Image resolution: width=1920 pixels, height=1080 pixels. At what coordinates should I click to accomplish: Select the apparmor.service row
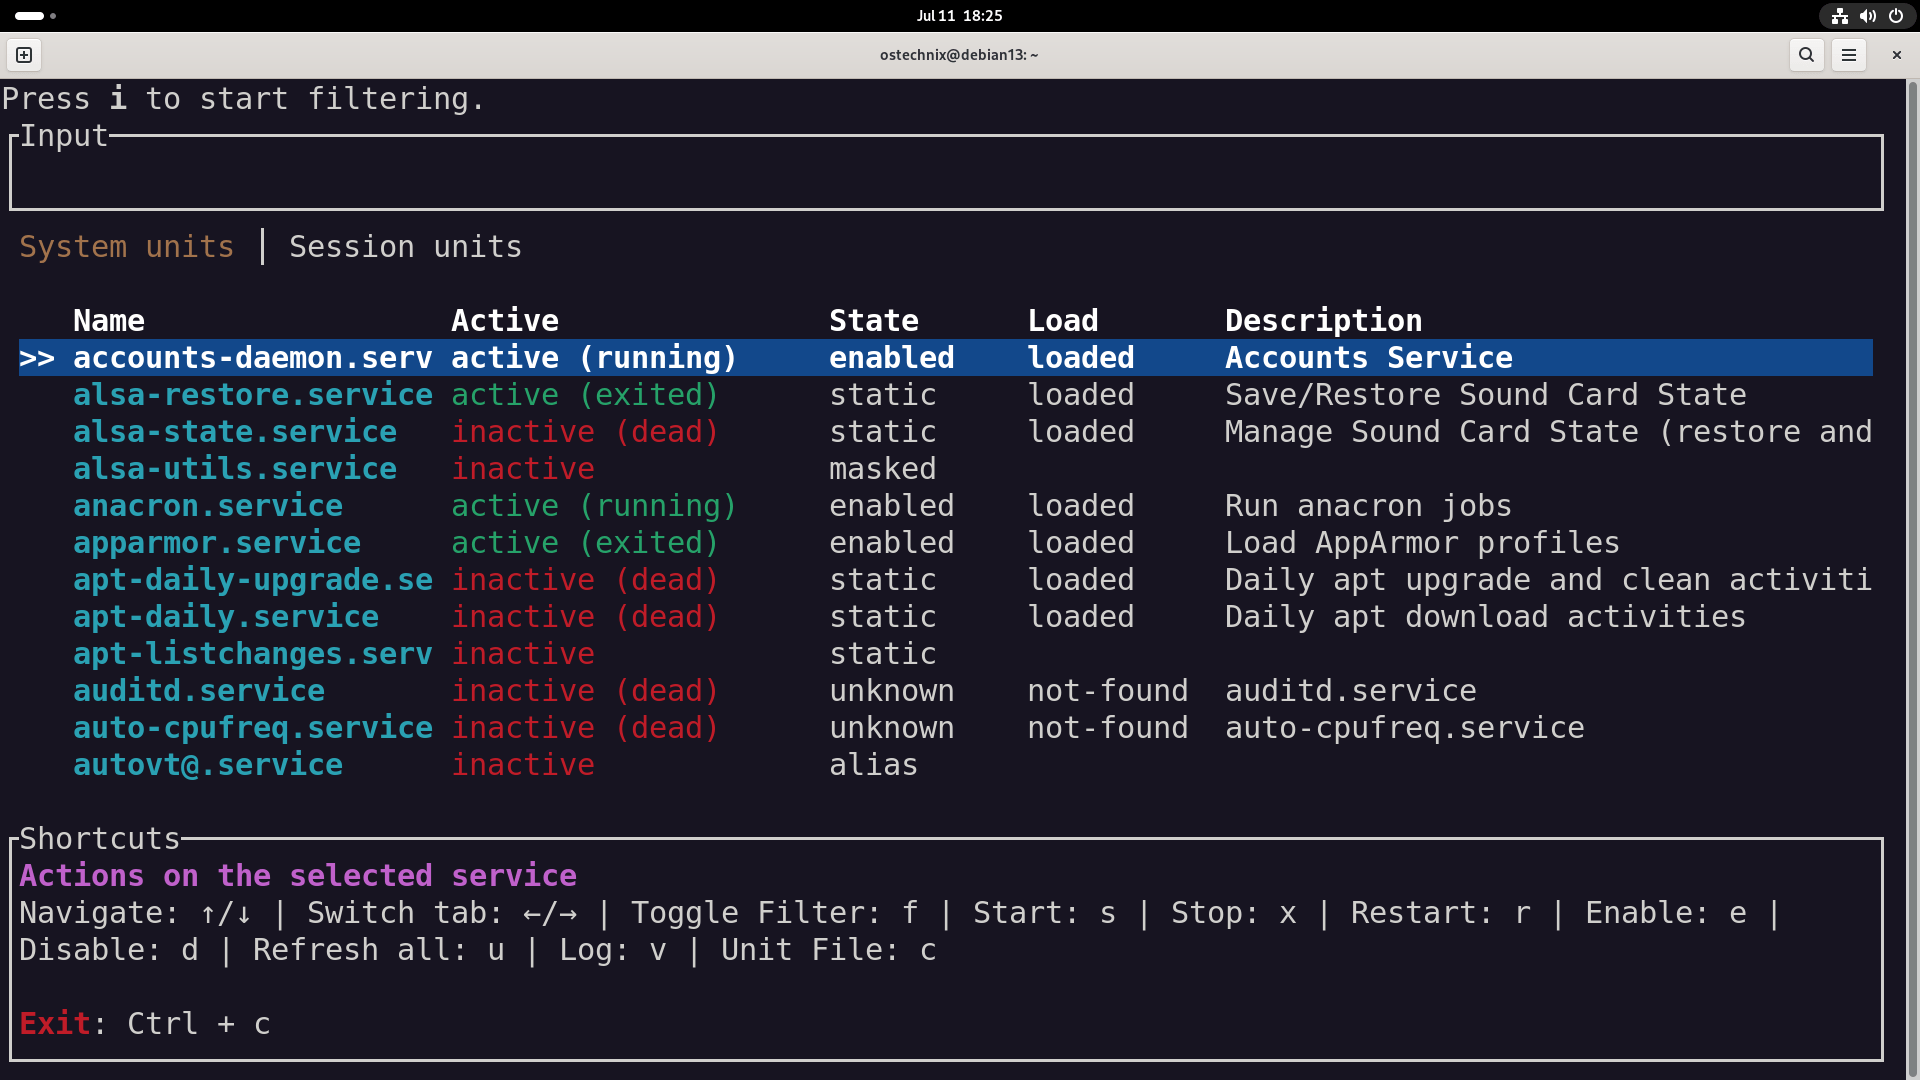216,542
